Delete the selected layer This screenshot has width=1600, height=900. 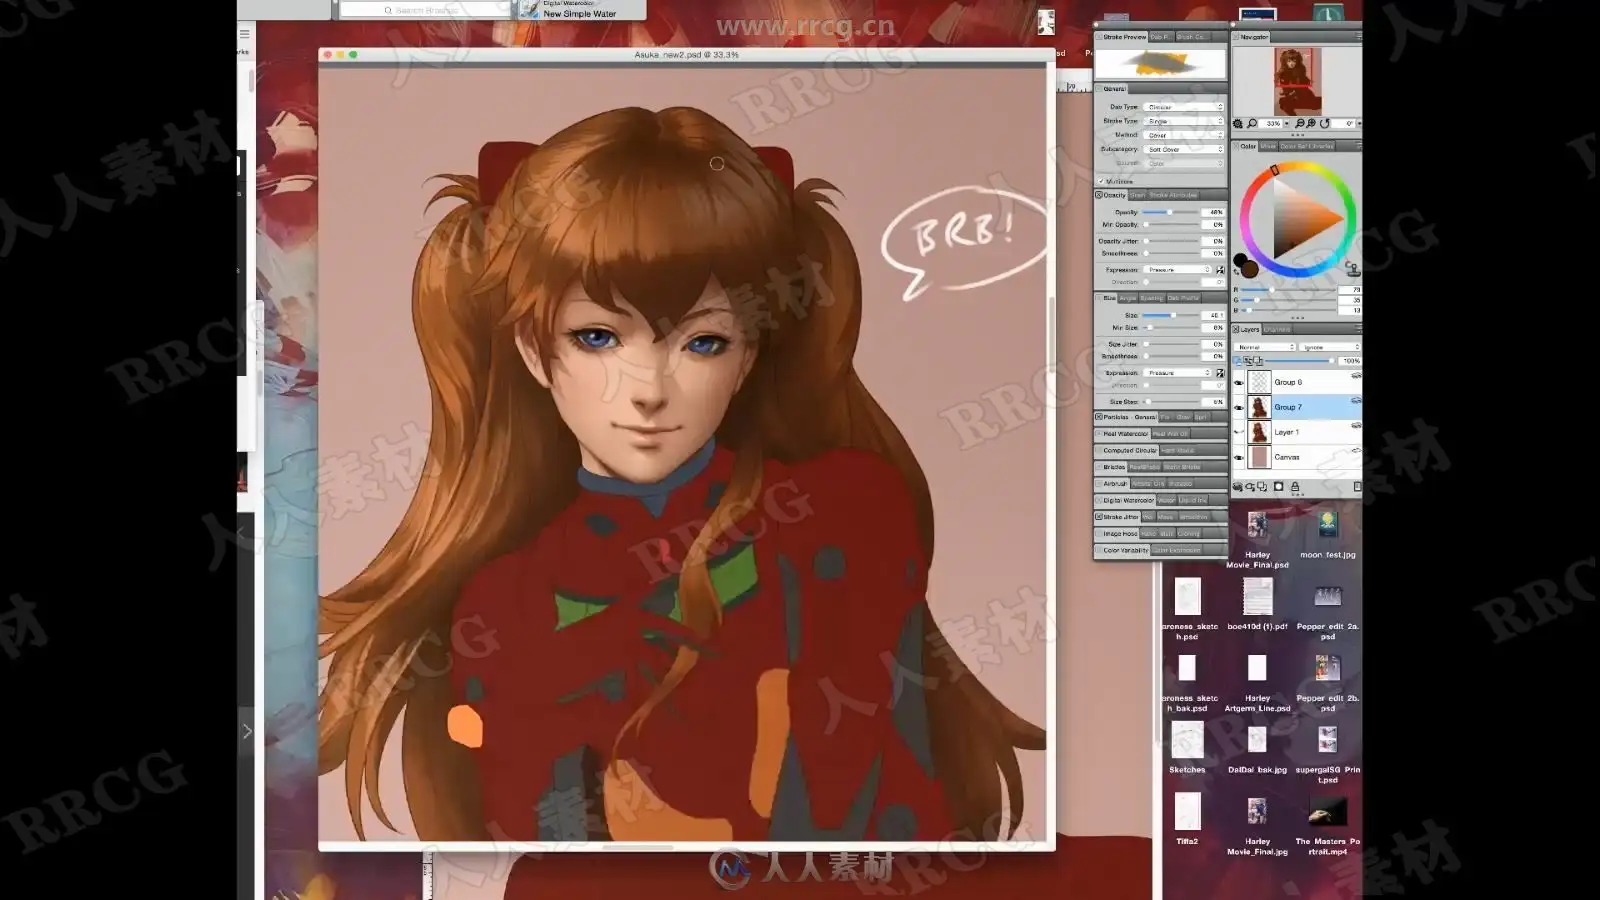pos(1357,487)
